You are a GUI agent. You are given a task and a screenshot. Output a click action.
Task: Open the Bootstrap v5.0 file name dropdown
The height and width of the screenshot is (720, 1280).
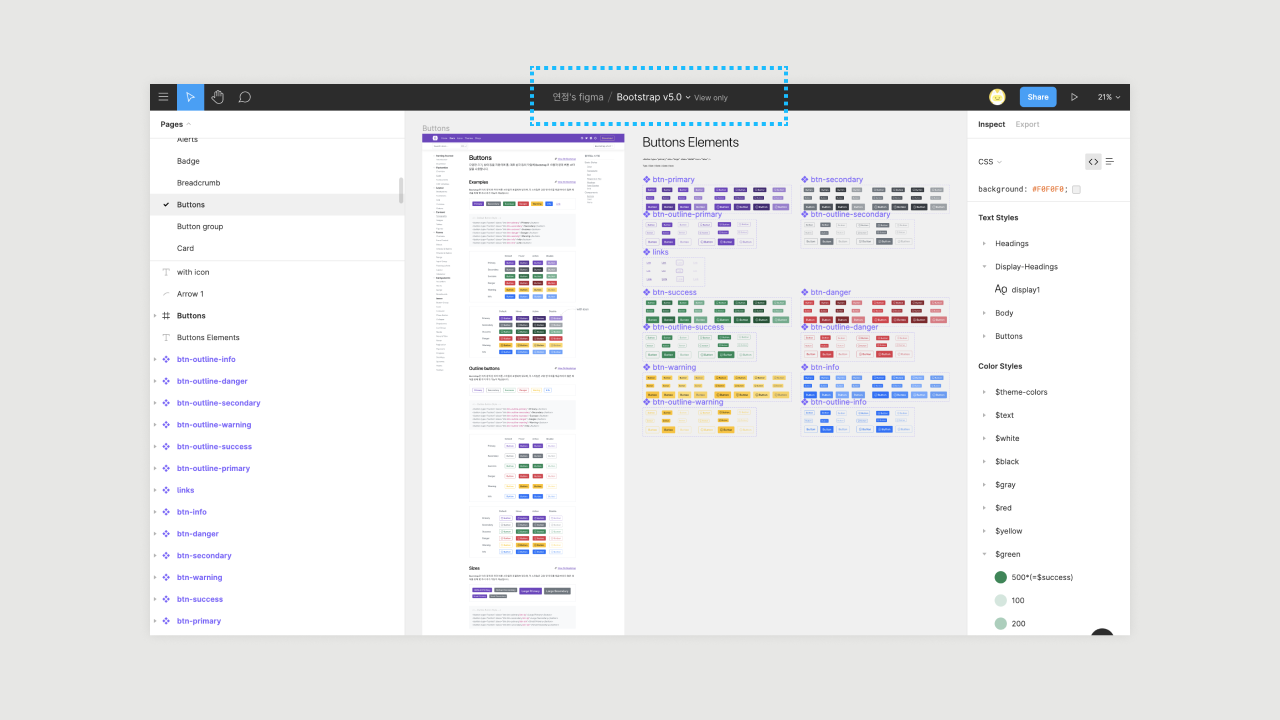pos(688,98)
